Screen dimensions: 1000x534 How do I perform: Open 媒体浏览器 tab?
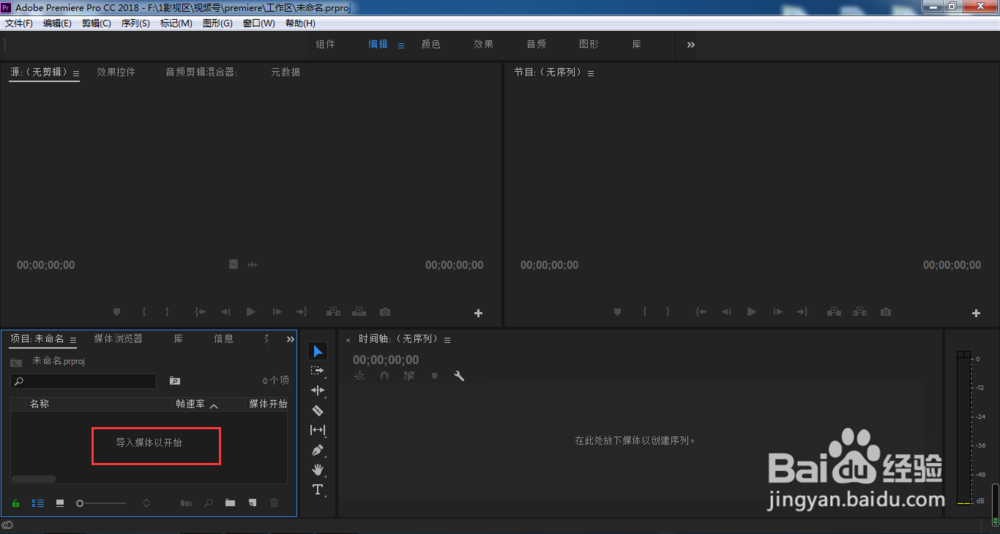coord(118,339)
